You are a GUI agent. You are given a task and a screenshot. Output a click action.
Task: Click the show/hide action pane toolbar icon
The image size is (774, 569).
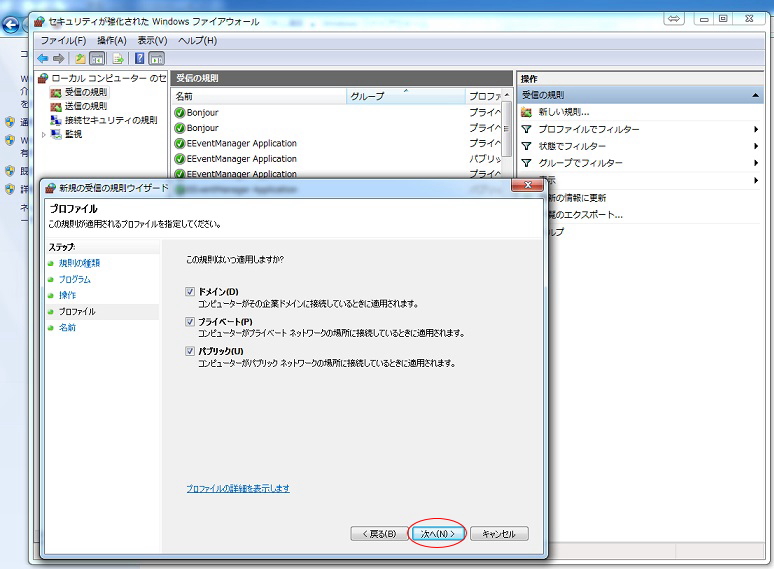156,59
